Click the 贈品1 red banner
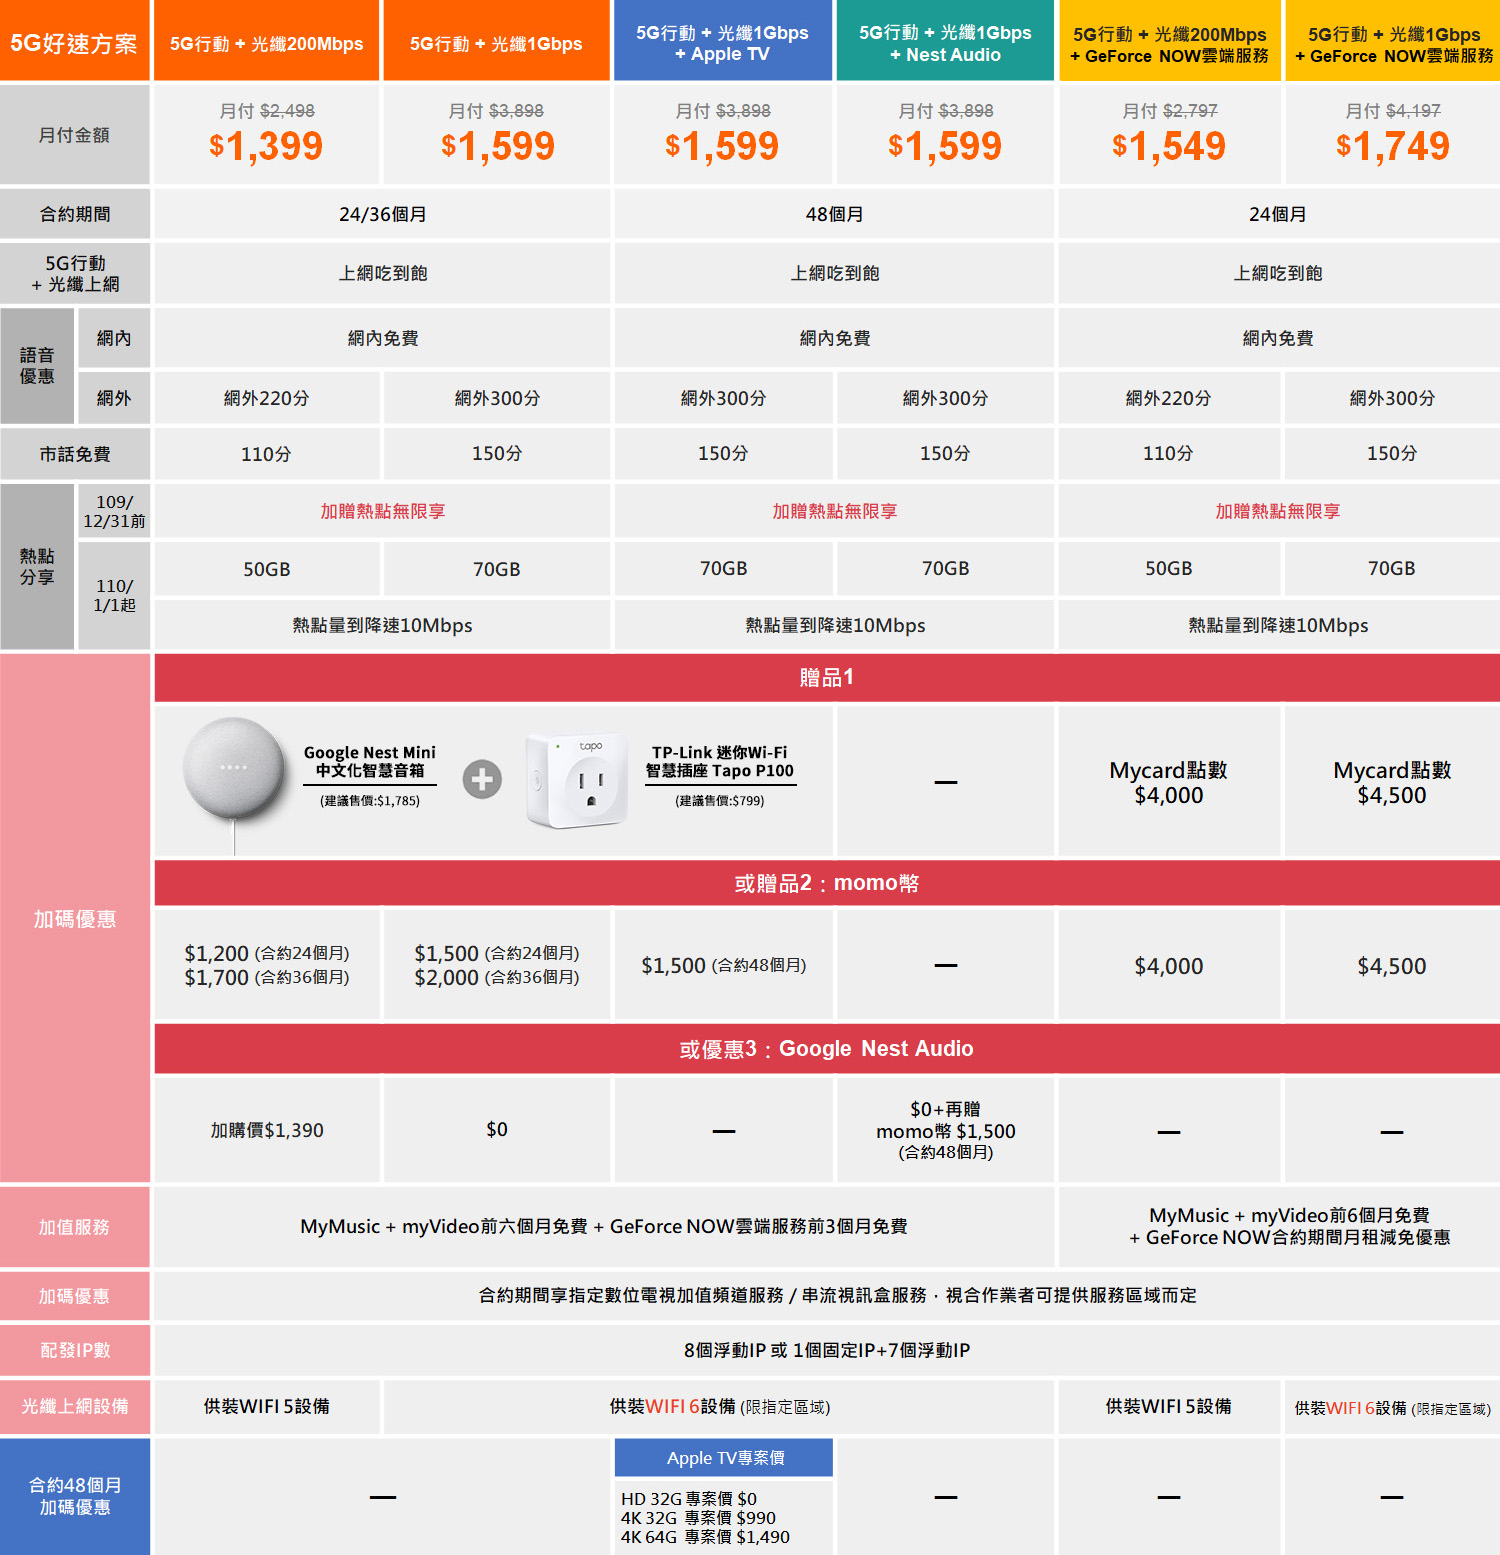1500x1555 pixels. click(827, 678)
